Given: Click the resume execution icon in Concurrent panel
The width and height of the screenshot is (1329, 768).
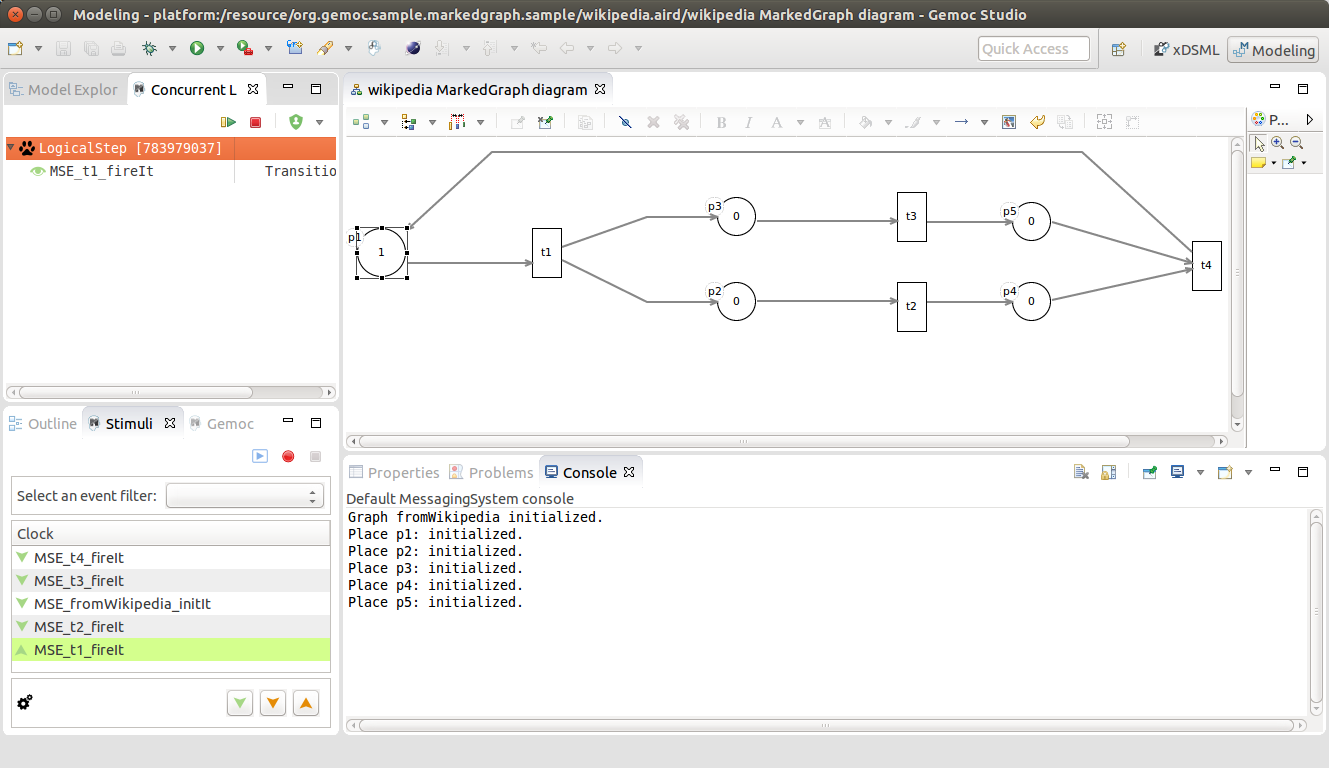Looking at the screenshot, I should tap(229, 122).
